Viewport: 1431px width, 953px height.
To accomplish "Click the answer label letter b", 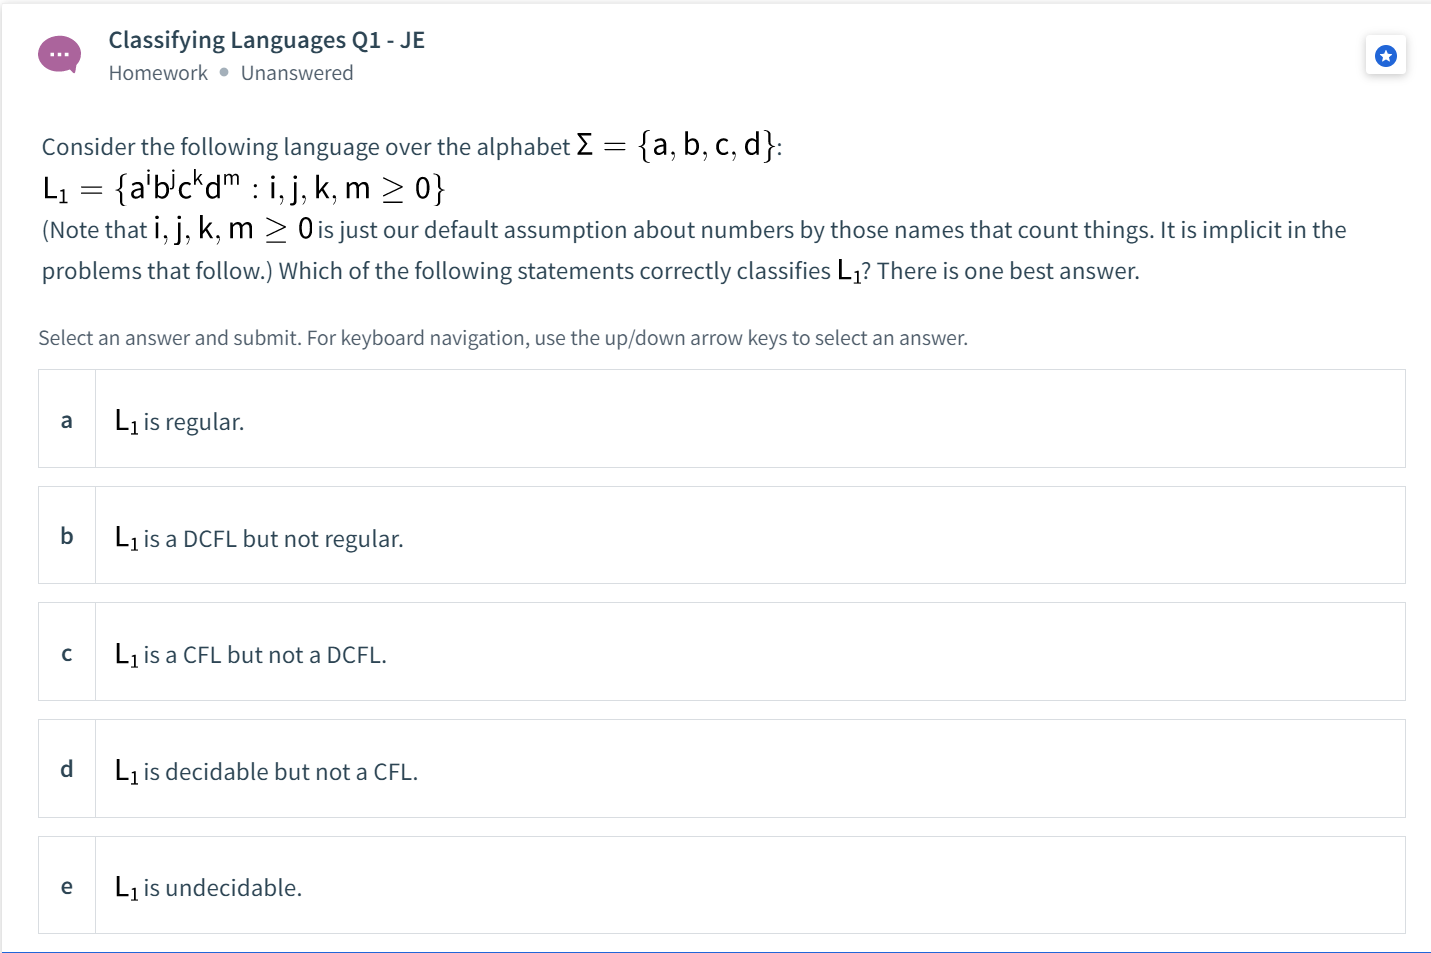I will tap(66, 535).
